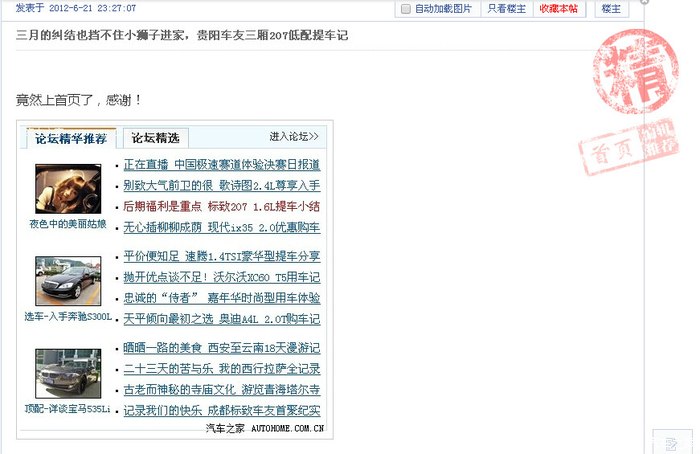Open the BMW 535Li car thumbnail

coord(68,374)
